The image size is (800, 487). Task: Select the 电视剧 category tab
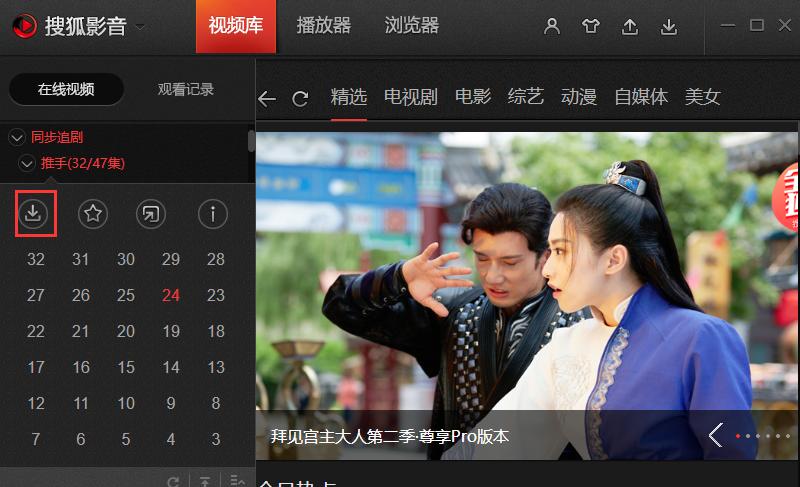411,96
